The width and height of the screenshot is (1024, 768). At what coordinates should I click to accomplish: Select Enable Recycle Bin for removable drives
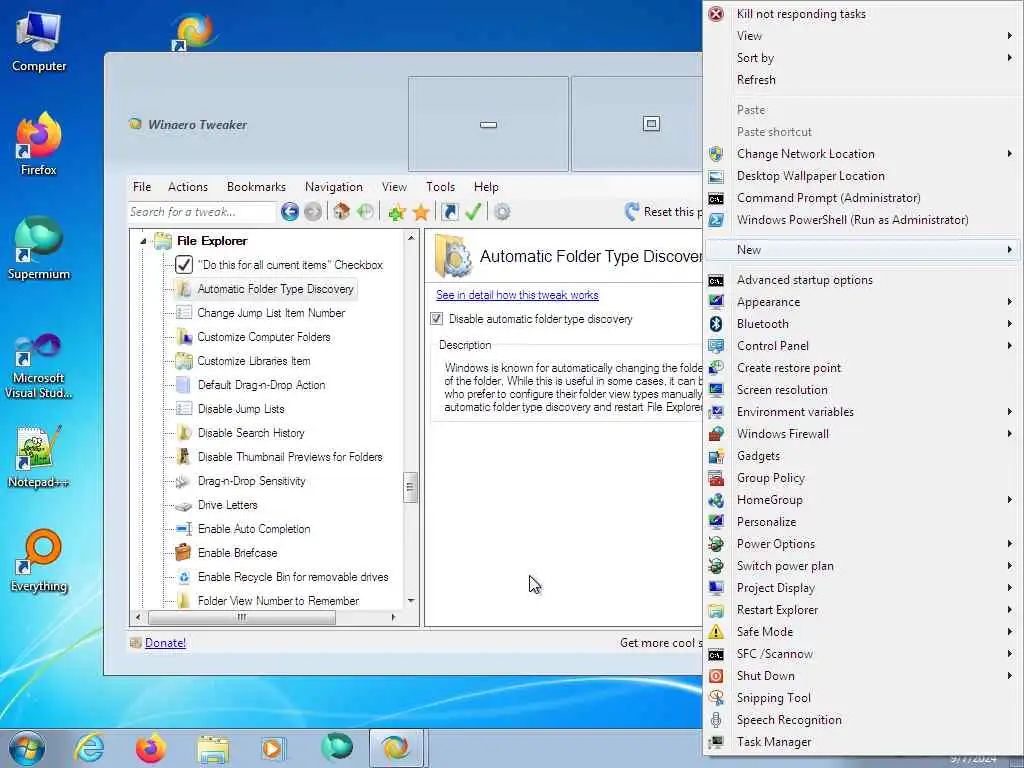tap(293, 577)
